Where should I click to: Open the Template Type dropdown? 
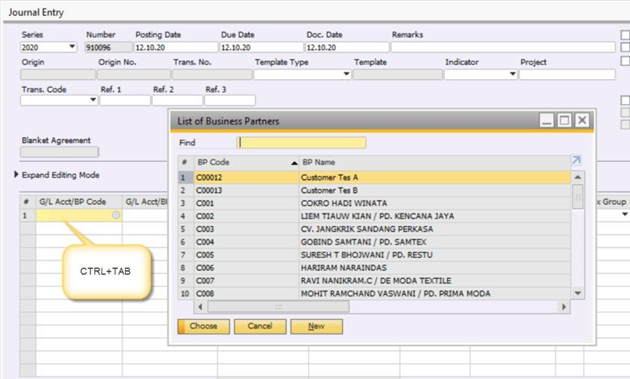[346, 74]
